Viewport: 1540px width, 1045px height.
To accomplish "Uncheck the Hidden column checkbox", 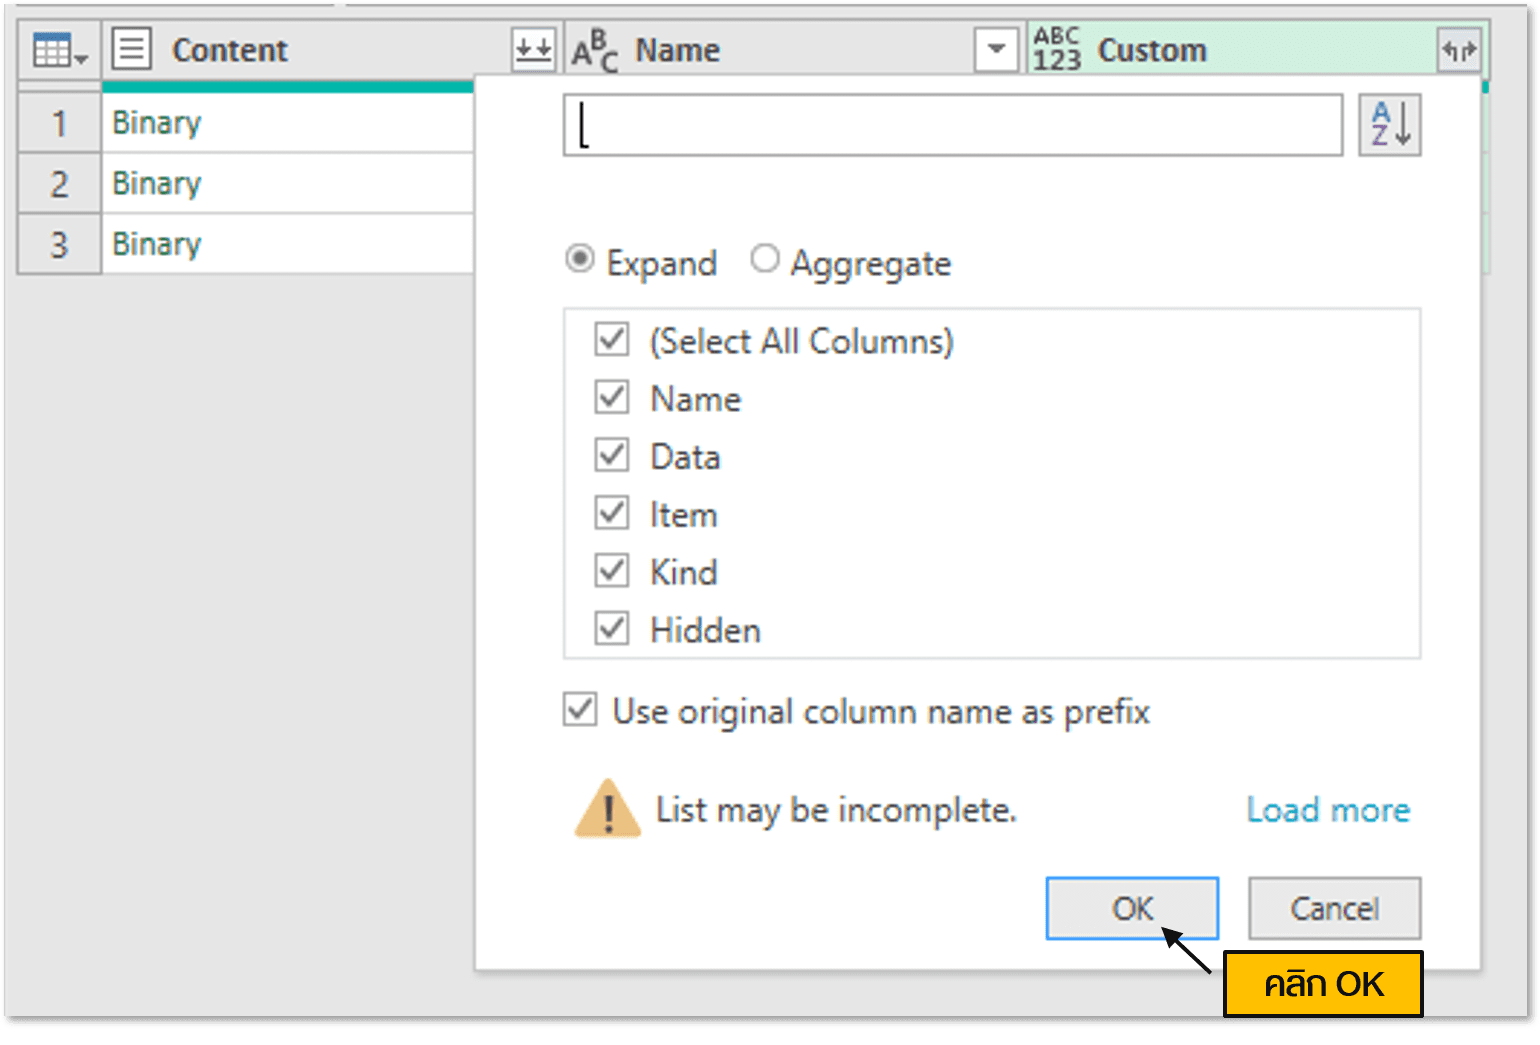I will coord(612,629).
